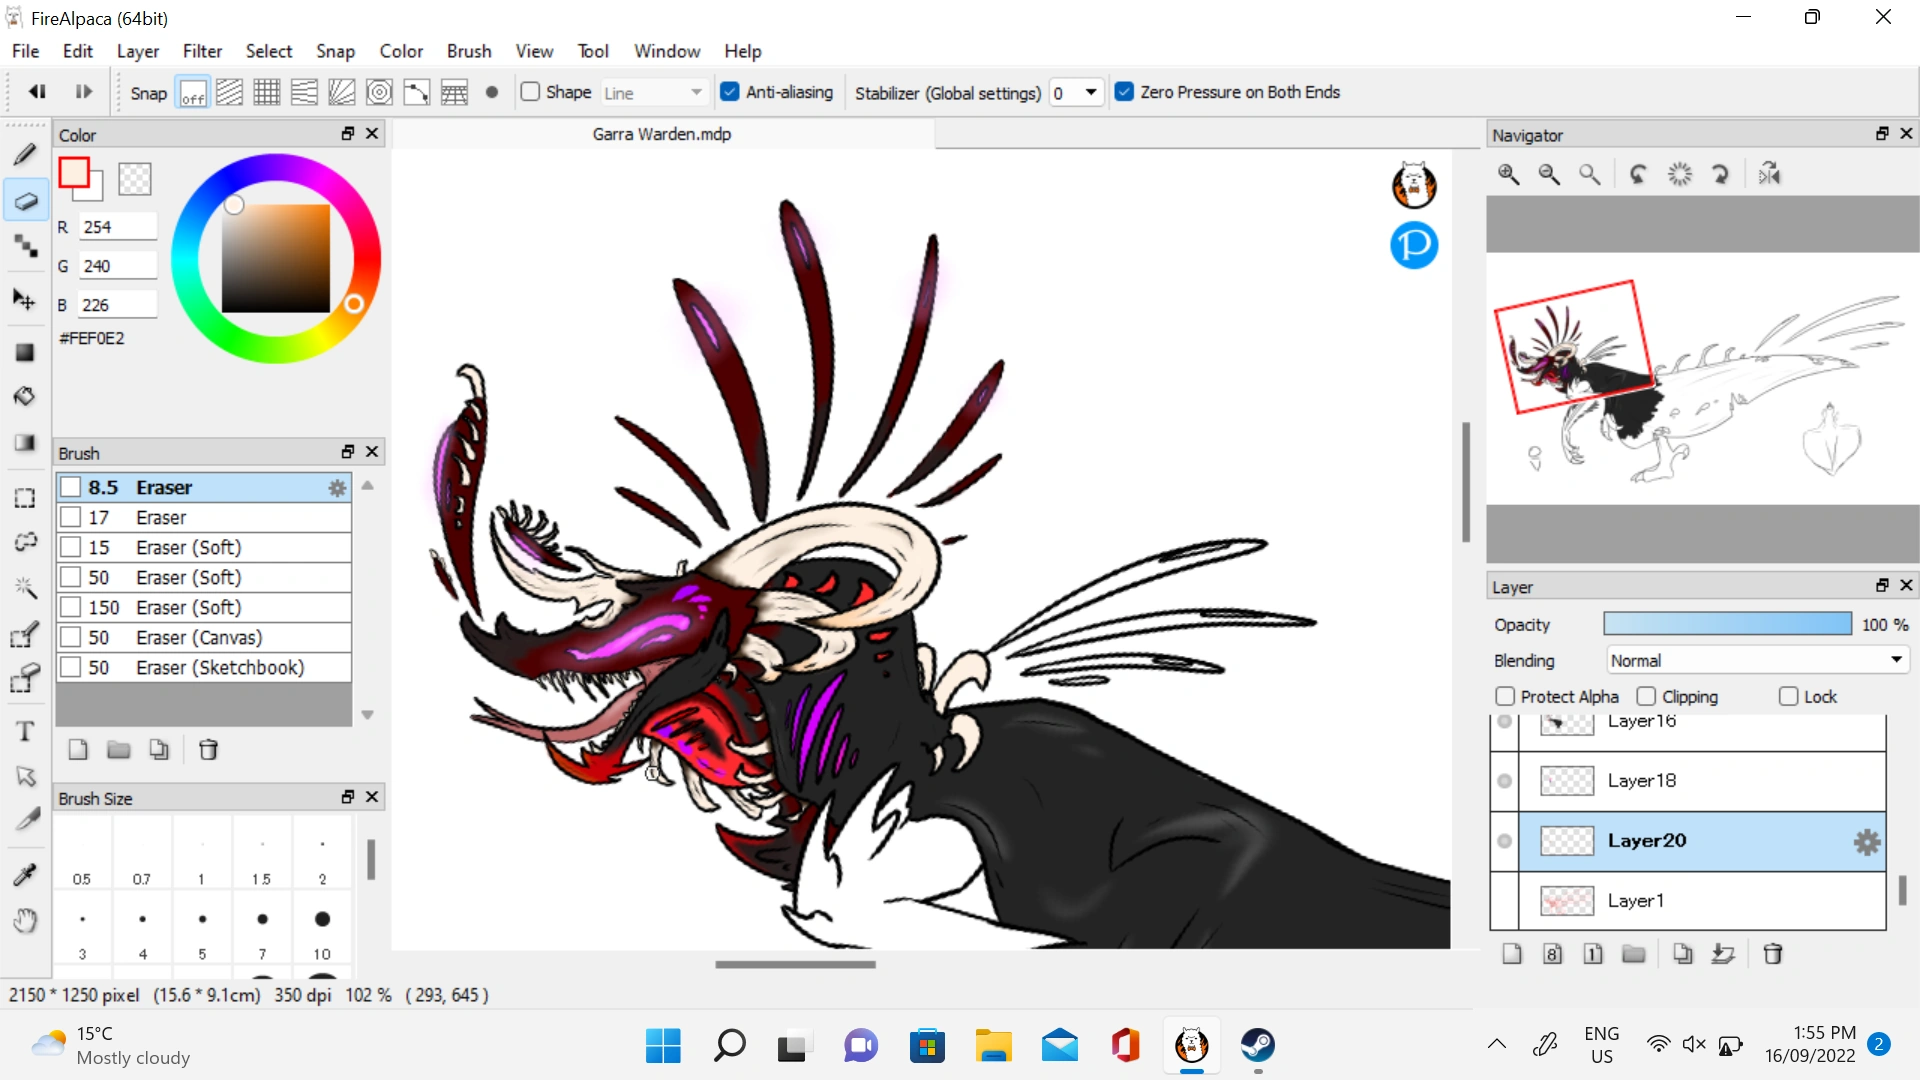Select the Fill (Bucket) tool
The height and width of the screenshot is (1080, 1920).
tap(24, 396)
